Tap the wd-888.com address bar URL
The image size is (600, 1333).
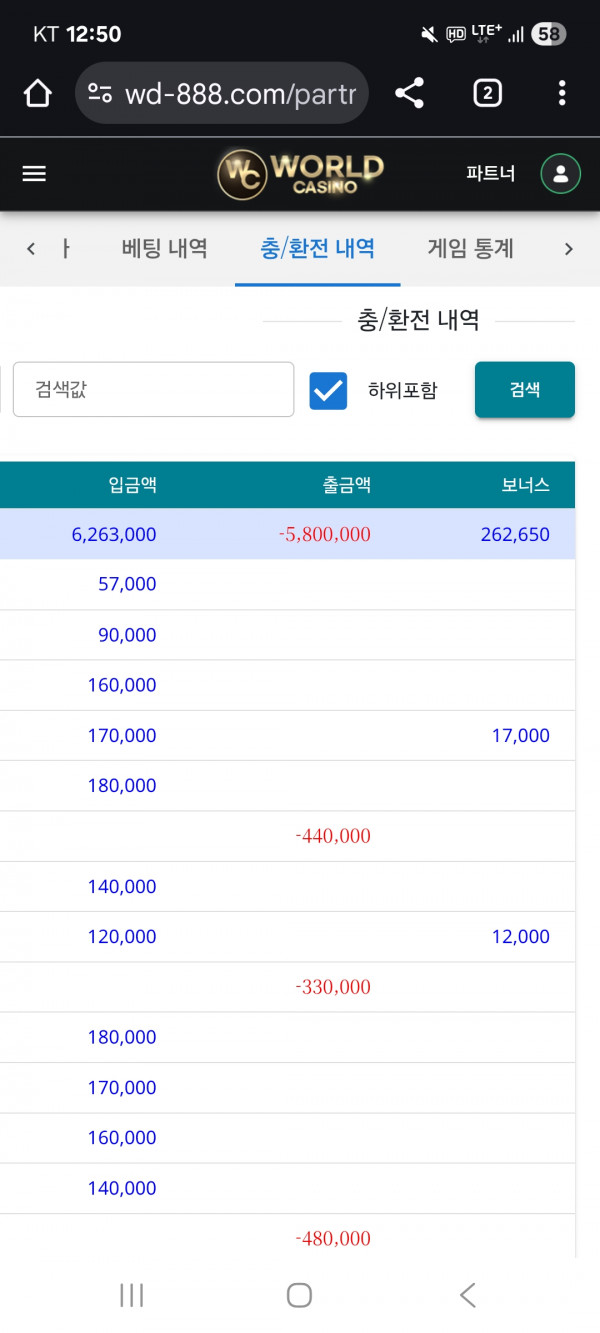click(x=240, y=94)
